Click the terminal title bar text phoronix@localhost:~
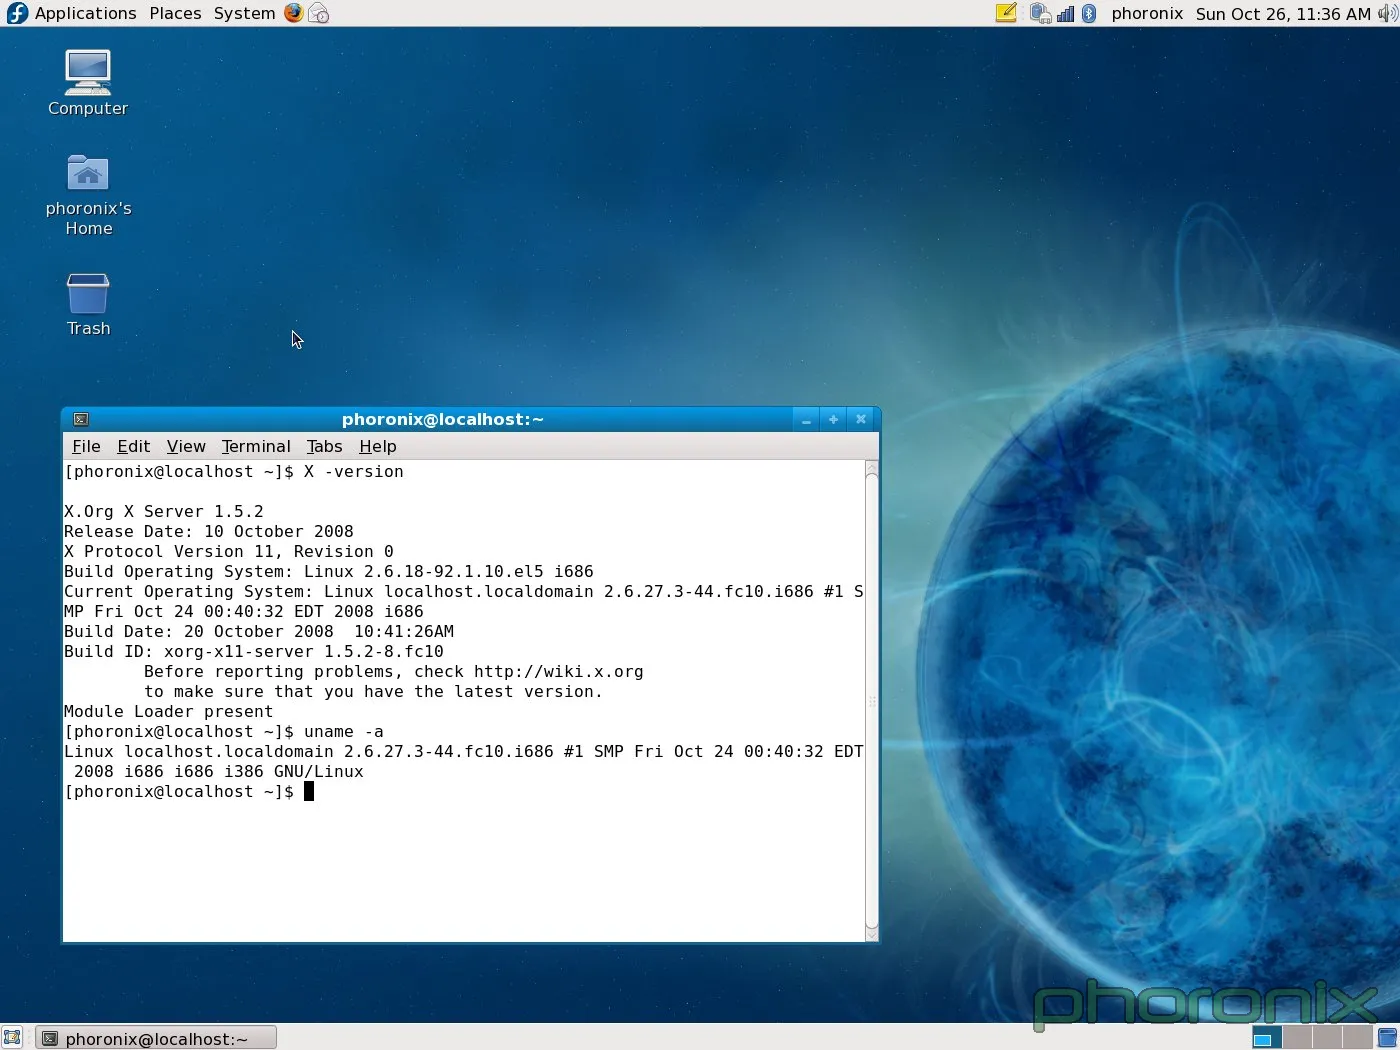This screenshot has width=1400, height=1050. pyautogui.click(x=443, y=419)
